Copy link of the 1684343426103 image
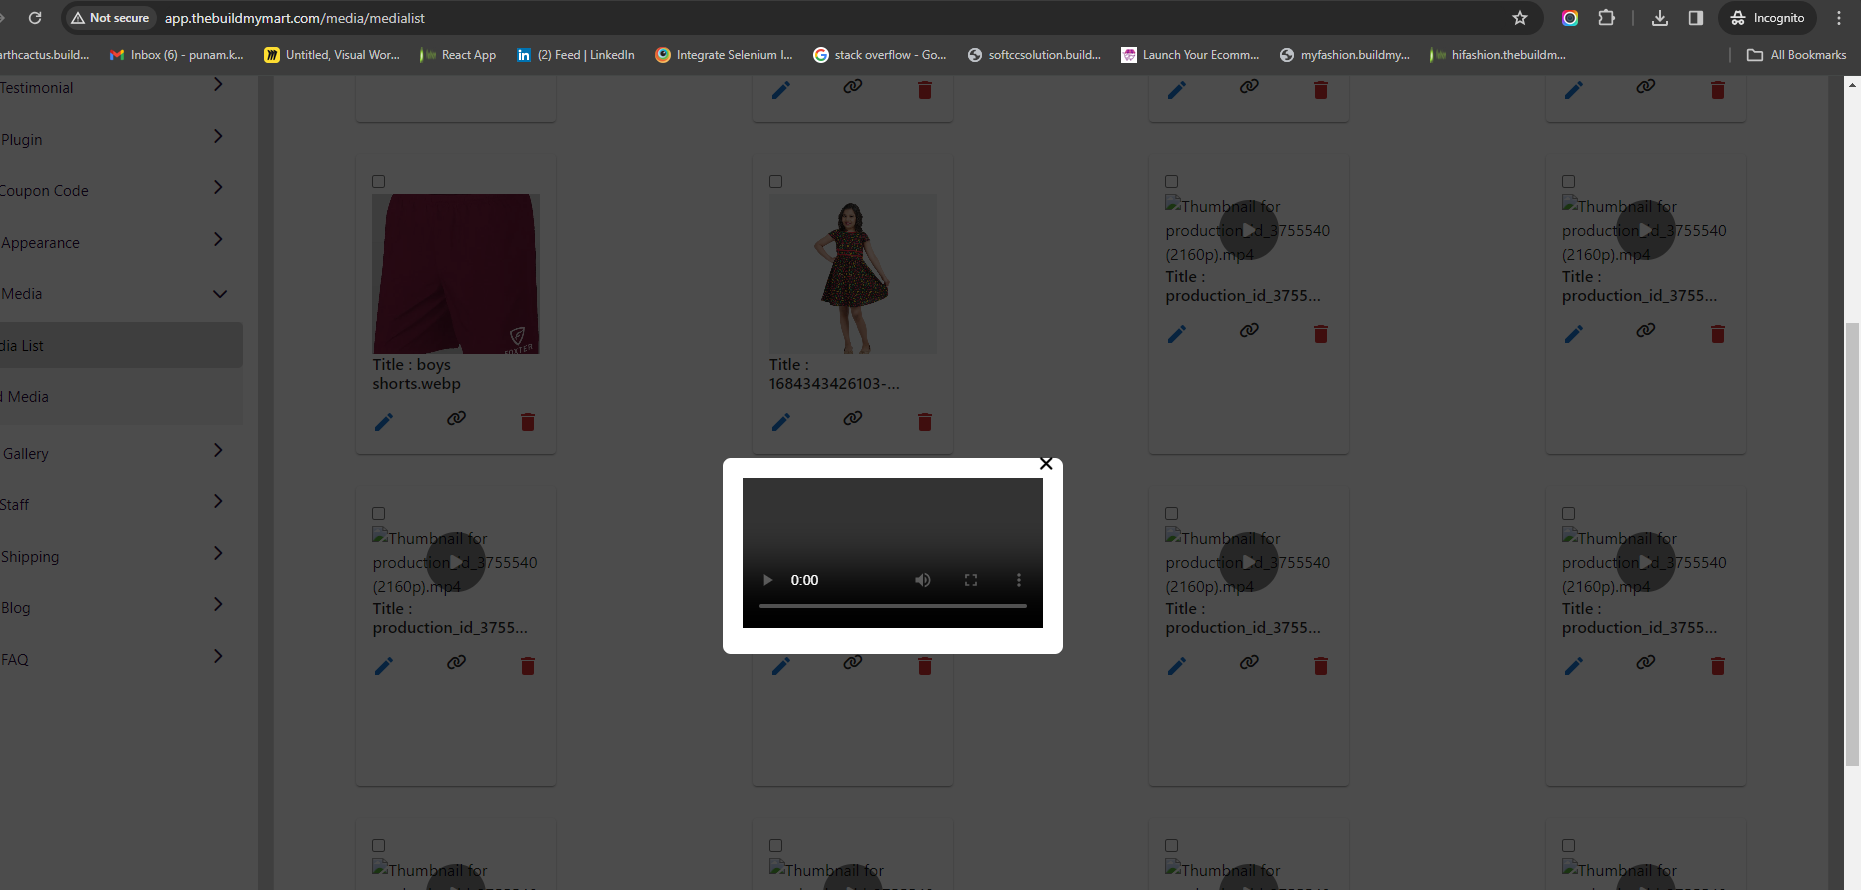The image size is (1861, 890). coord(853,418)
